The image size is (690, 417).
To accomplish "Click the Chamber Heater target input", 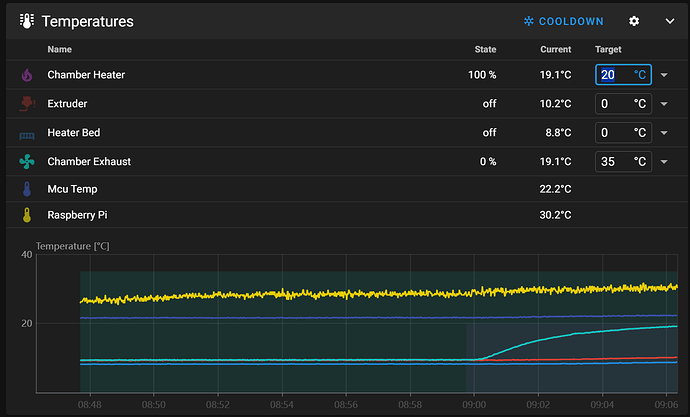I will click(x=614, y=75).
